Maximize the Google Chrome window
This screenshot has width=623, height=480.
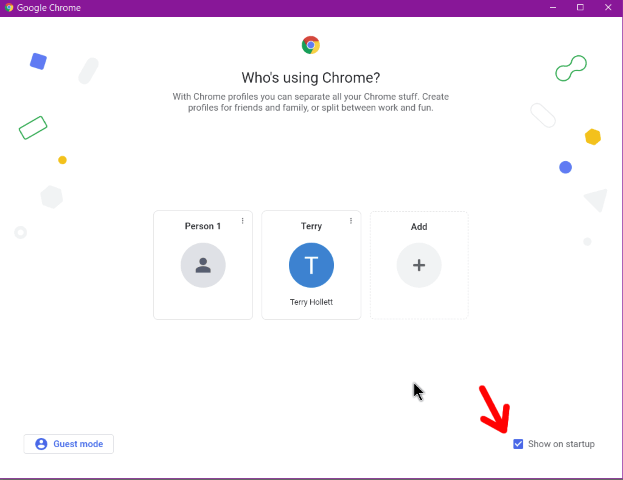tap(580, 8)
